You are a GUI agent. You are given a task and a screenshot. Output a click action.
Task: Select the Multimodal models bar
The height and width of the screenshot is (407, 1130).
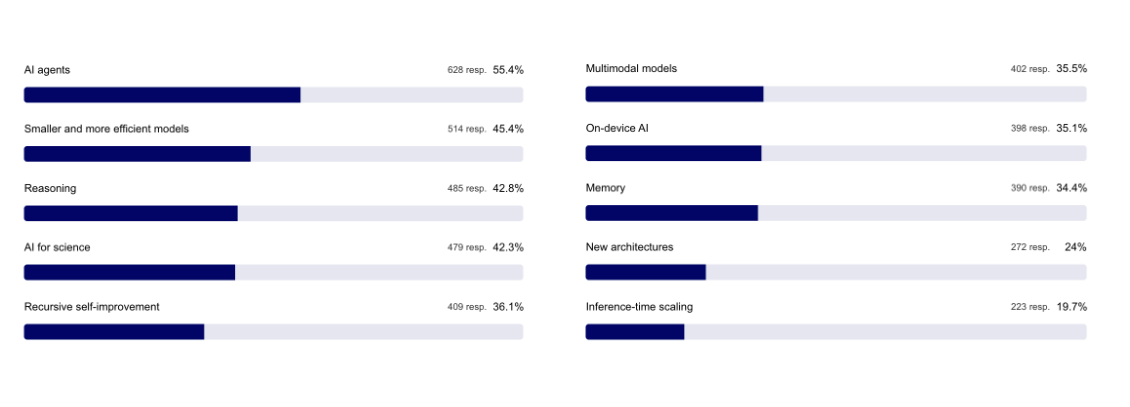coord(835,94)
